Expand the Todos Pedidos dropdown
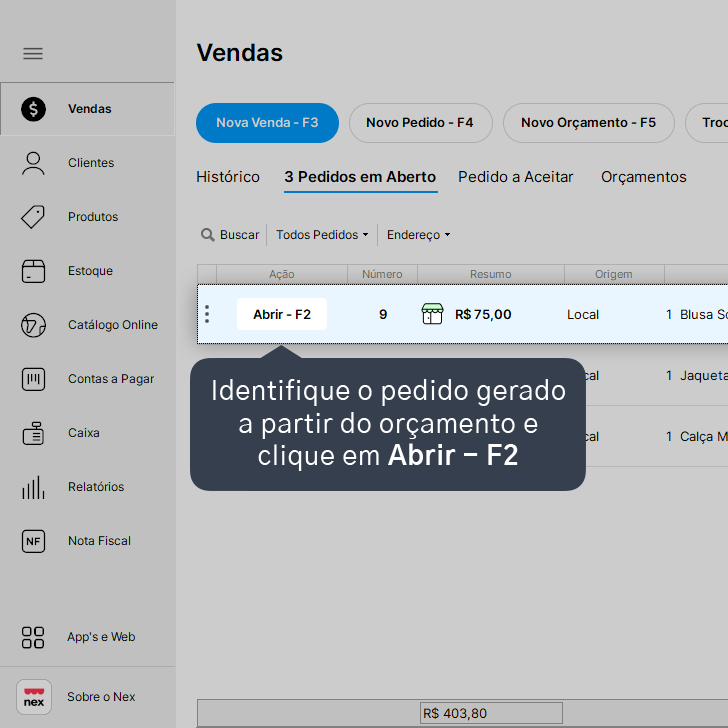 pyautogui.click(x=322, y=235)
